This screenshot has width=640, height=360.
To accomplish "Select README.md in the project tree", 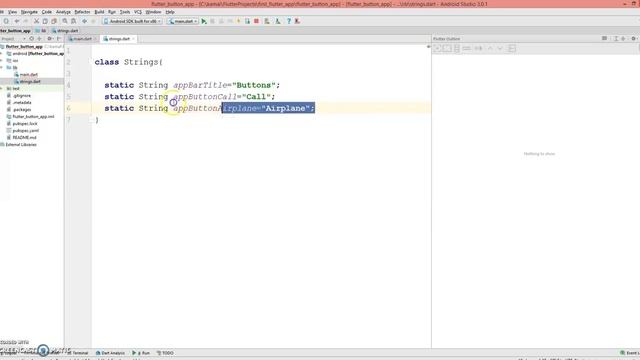I will click(x=24, y=138).
